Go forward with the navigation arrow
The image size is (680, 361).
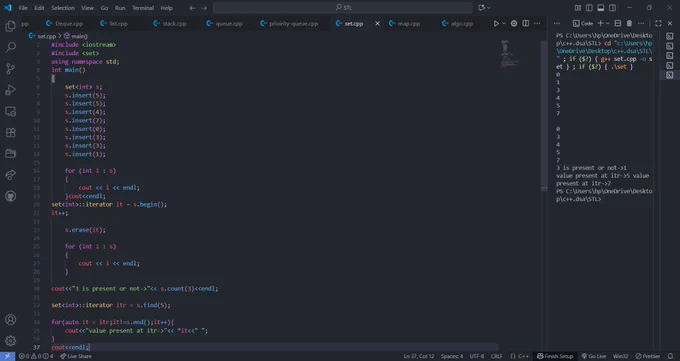(204, 8)
